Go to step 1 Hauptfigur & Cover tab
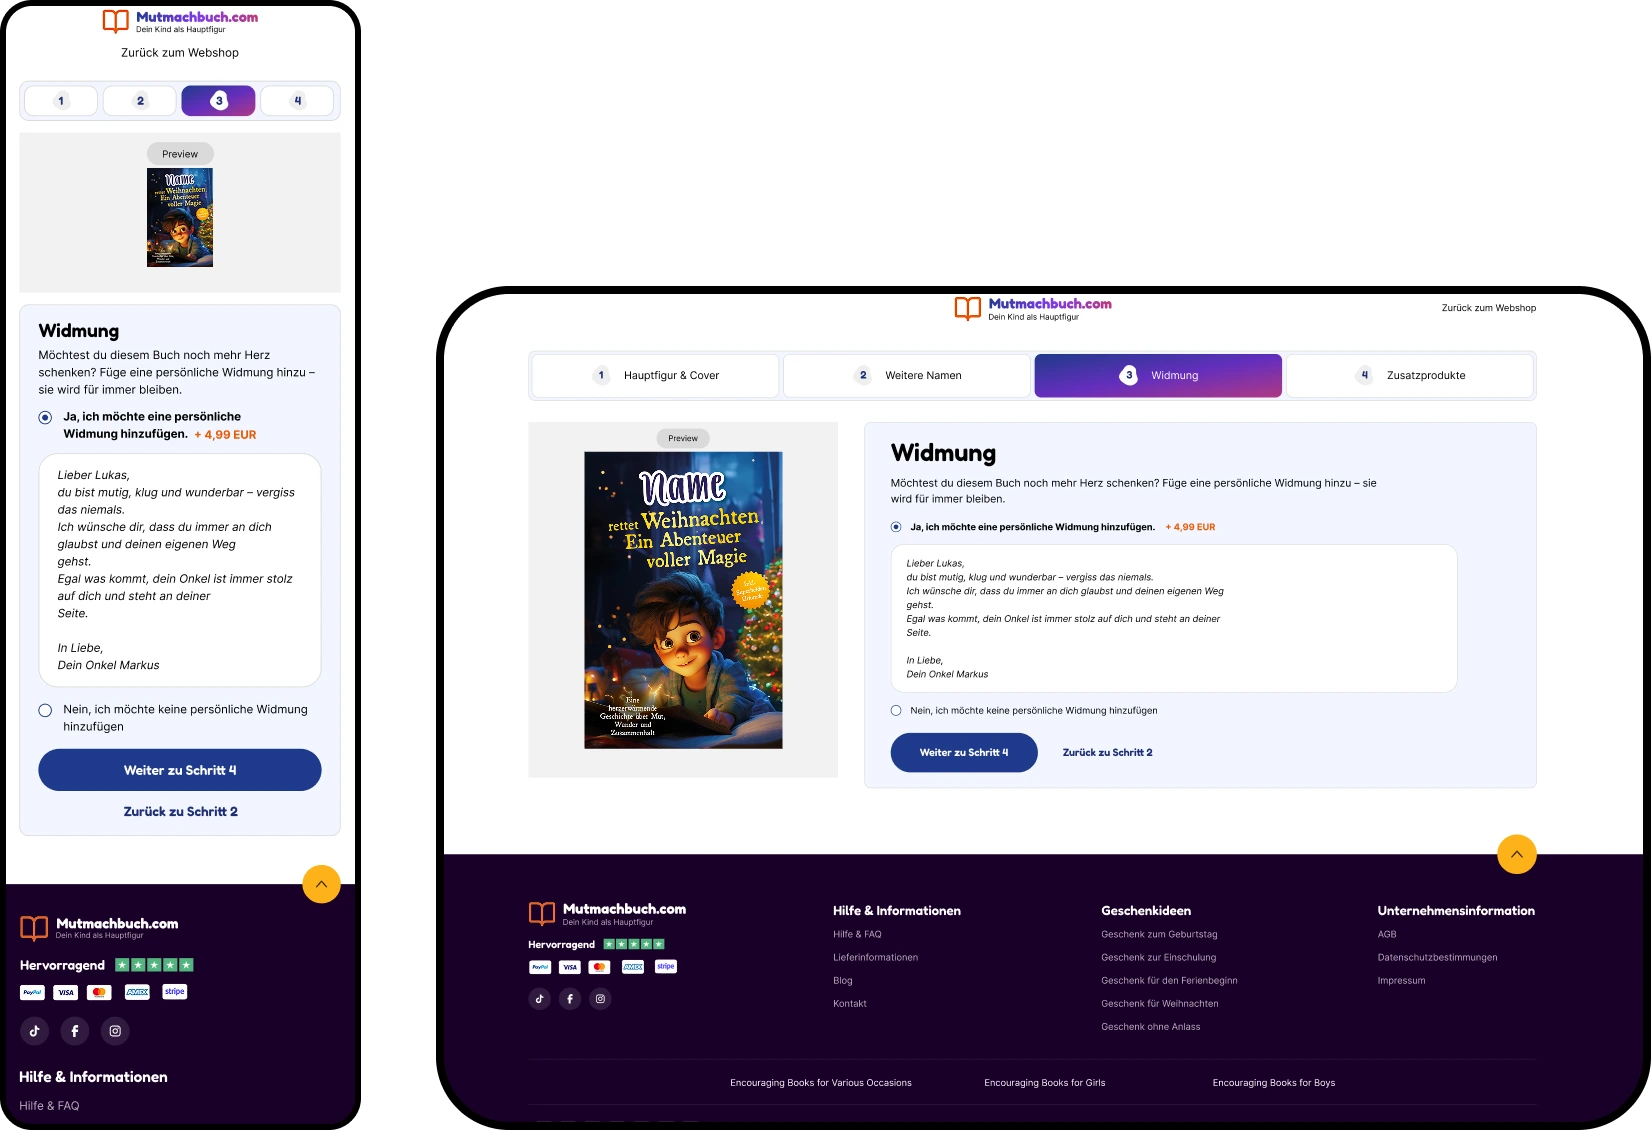1651x1130 pixels. (656, 376)
